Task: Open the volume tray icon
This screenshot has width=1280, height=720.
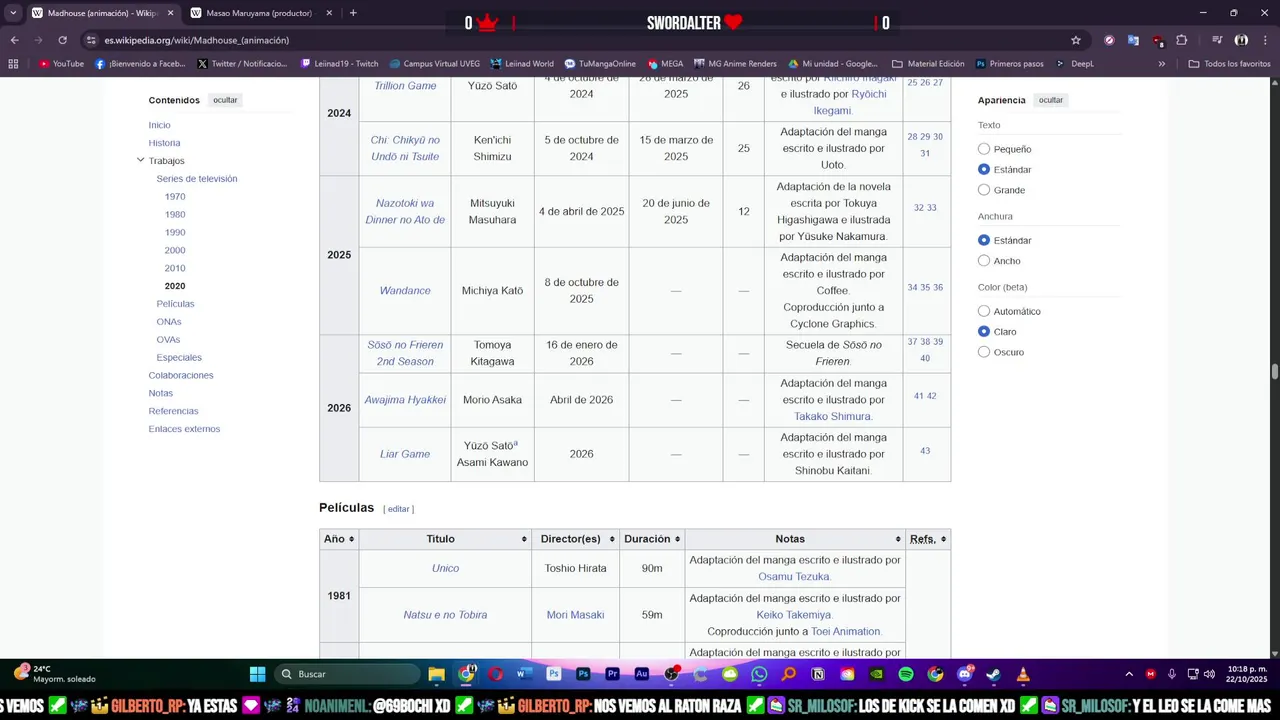Action: coord(1209,674)
